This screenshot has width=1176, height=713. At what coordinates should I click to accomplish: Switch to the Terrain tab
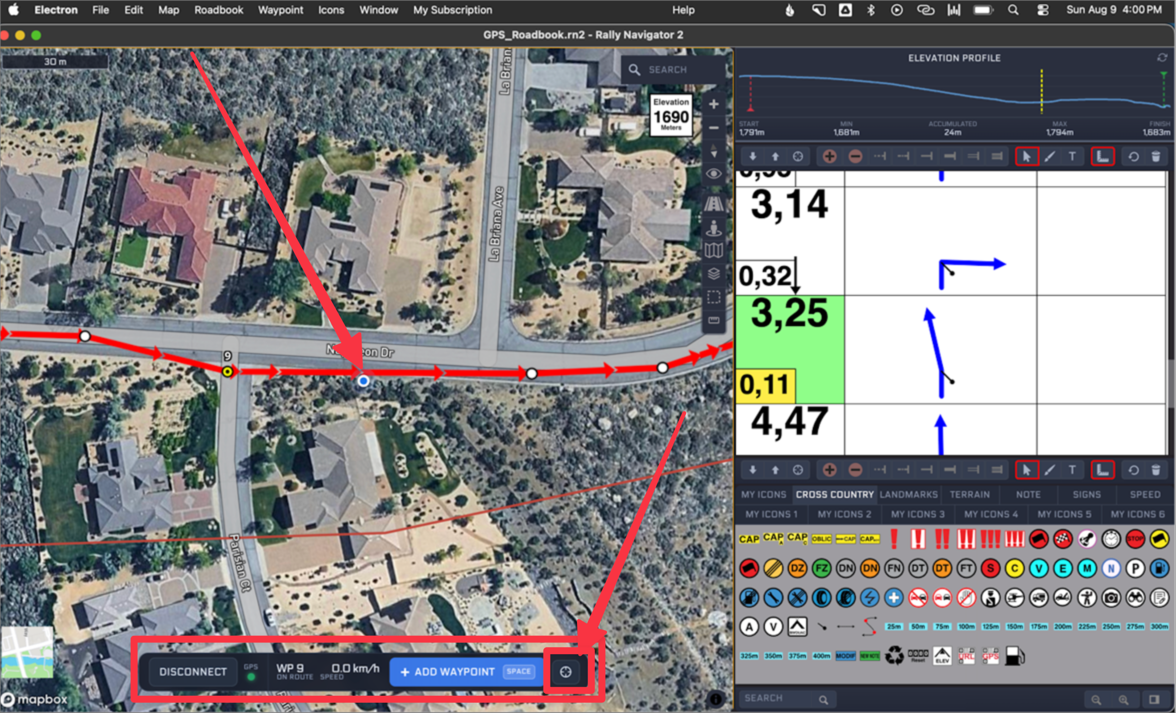(970, 495)
